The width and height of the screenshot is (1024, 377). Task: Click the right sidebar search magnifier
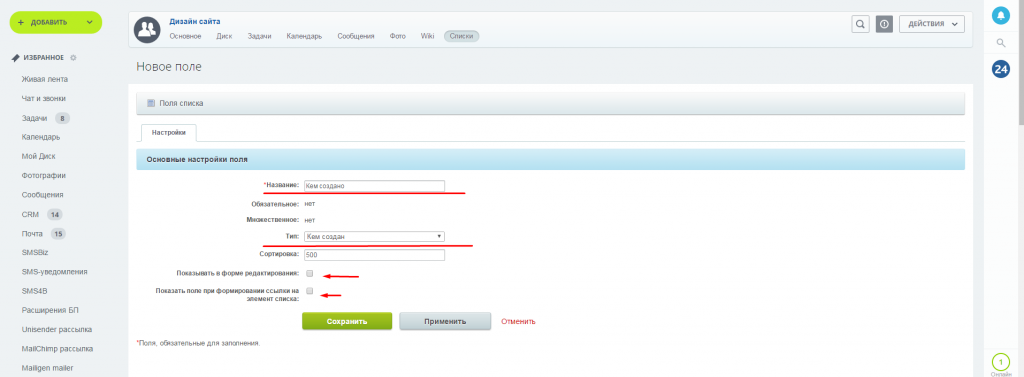(x=1000, y=43)
